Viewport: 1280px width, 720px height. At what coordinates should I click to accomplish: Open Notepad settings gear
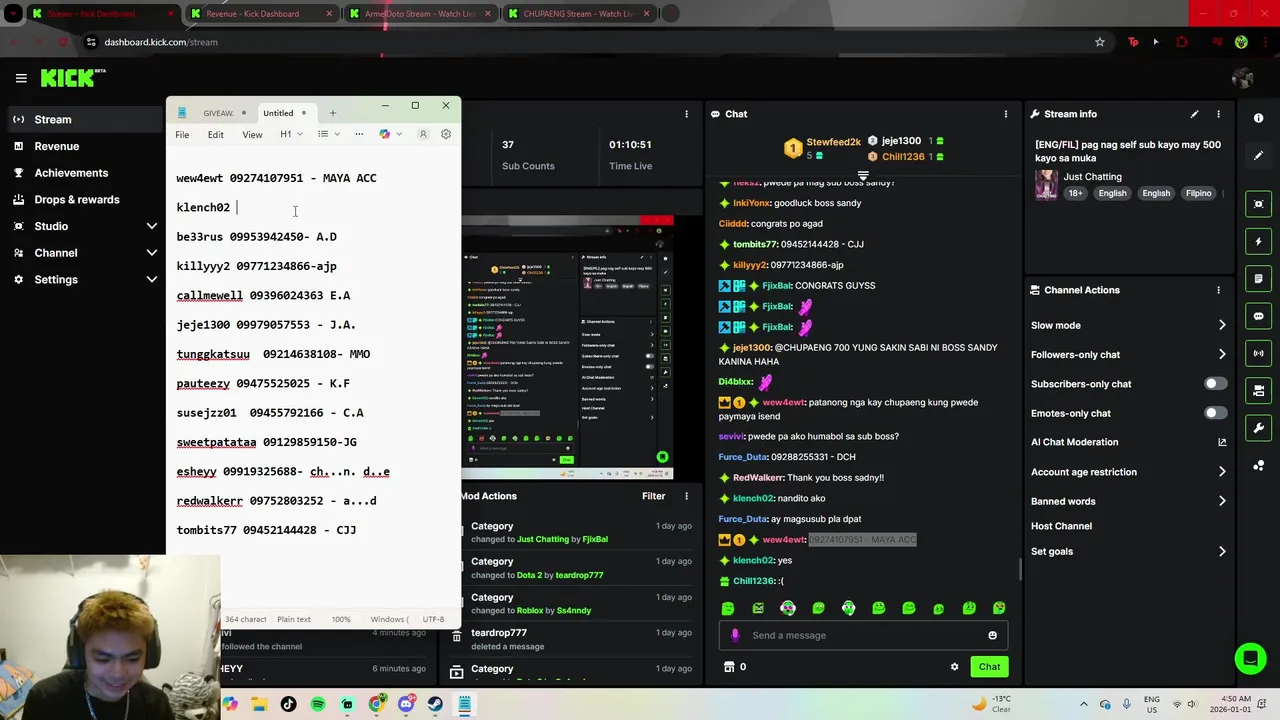click(446, 134)
